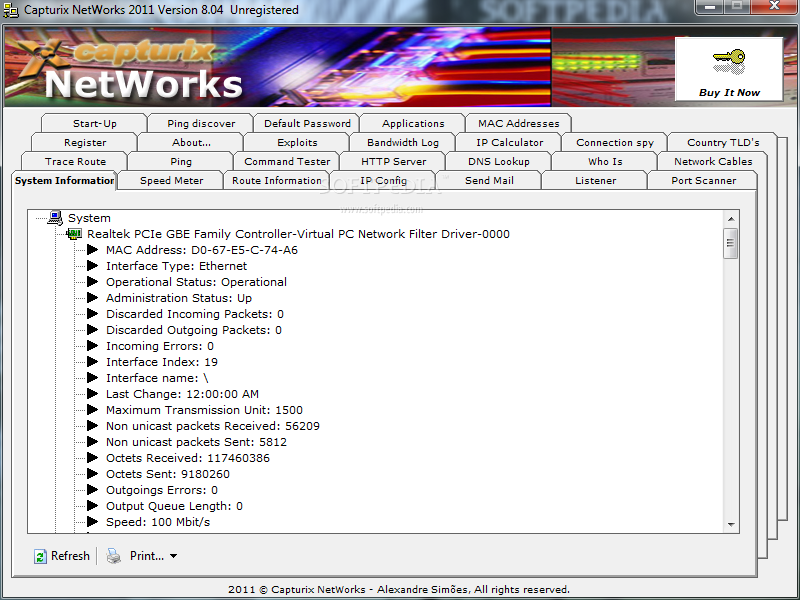This screenshot has height=600, width=800.
Task: Click arrow bullet beside MAC Address
Action: (x=92, y=250)
